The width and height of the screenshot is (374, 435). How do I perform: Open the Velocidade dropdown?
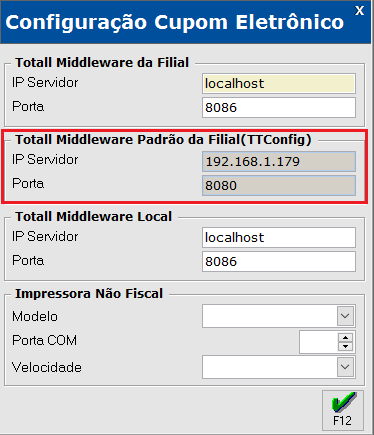(345, 367)
